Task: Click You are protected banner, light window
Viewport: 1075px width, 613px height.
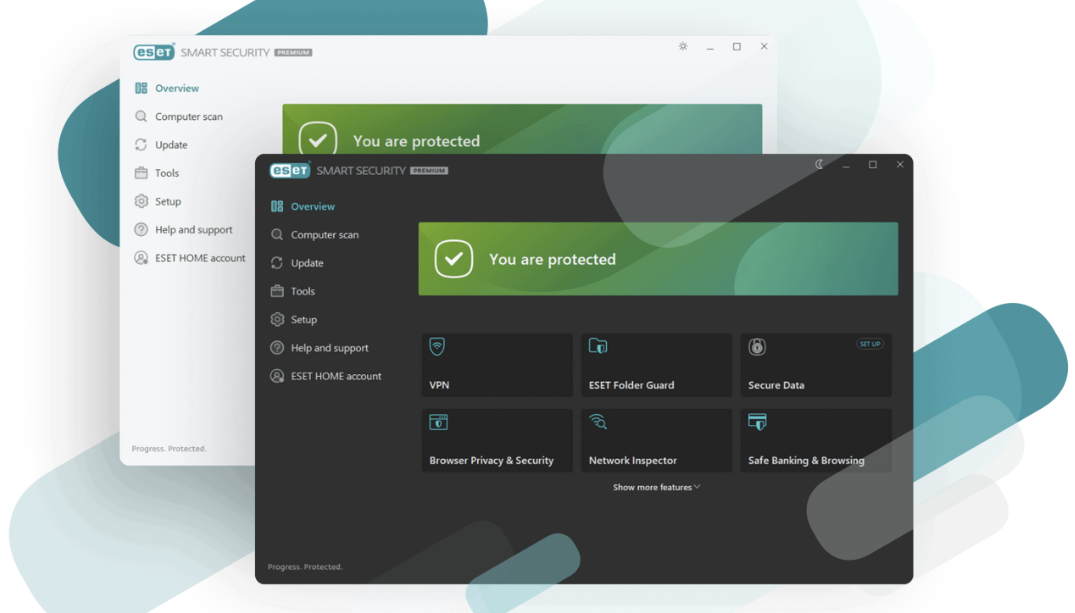Action: point(522,130)
